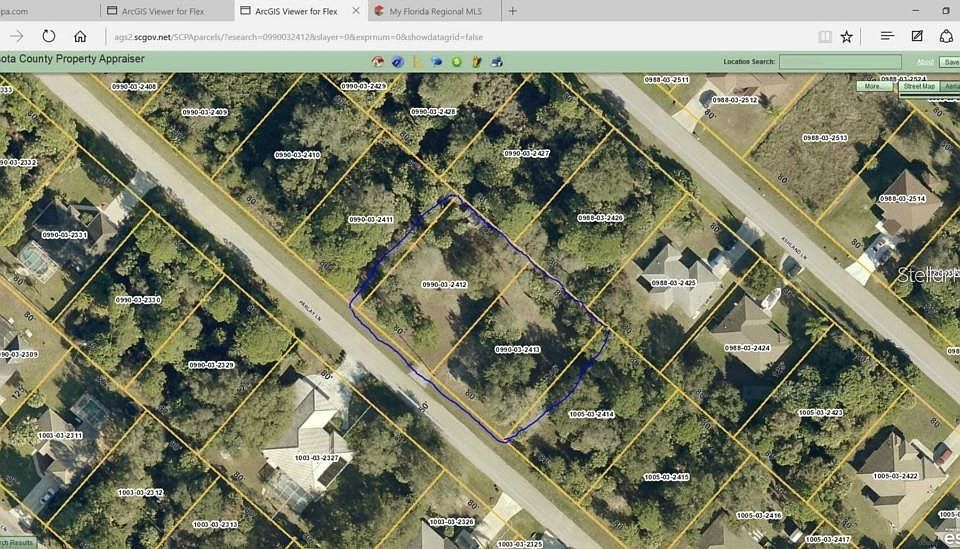Click the print map icon
This screenshot has height=549, width=960.
tap(497, 62)
